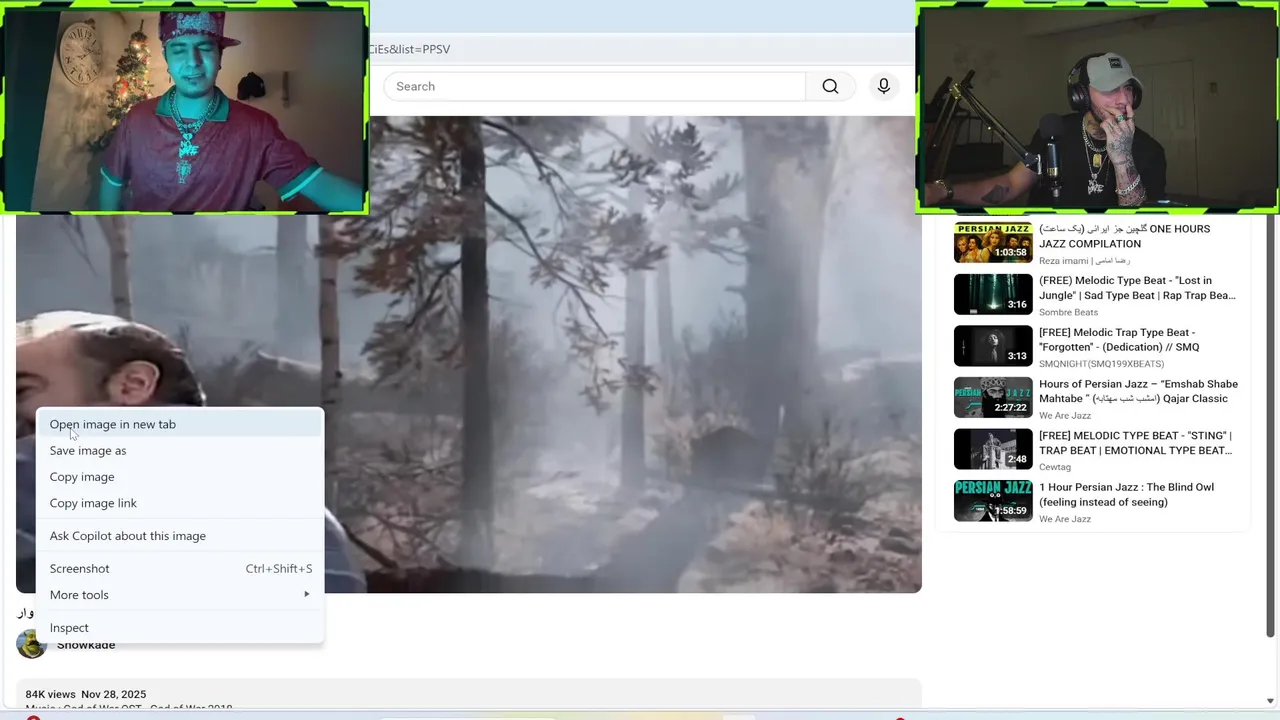Open title 1 Hour Persian Jazz Blind Owl
This screenshot has width=1280, height=720.
(x=1126, y=494)
